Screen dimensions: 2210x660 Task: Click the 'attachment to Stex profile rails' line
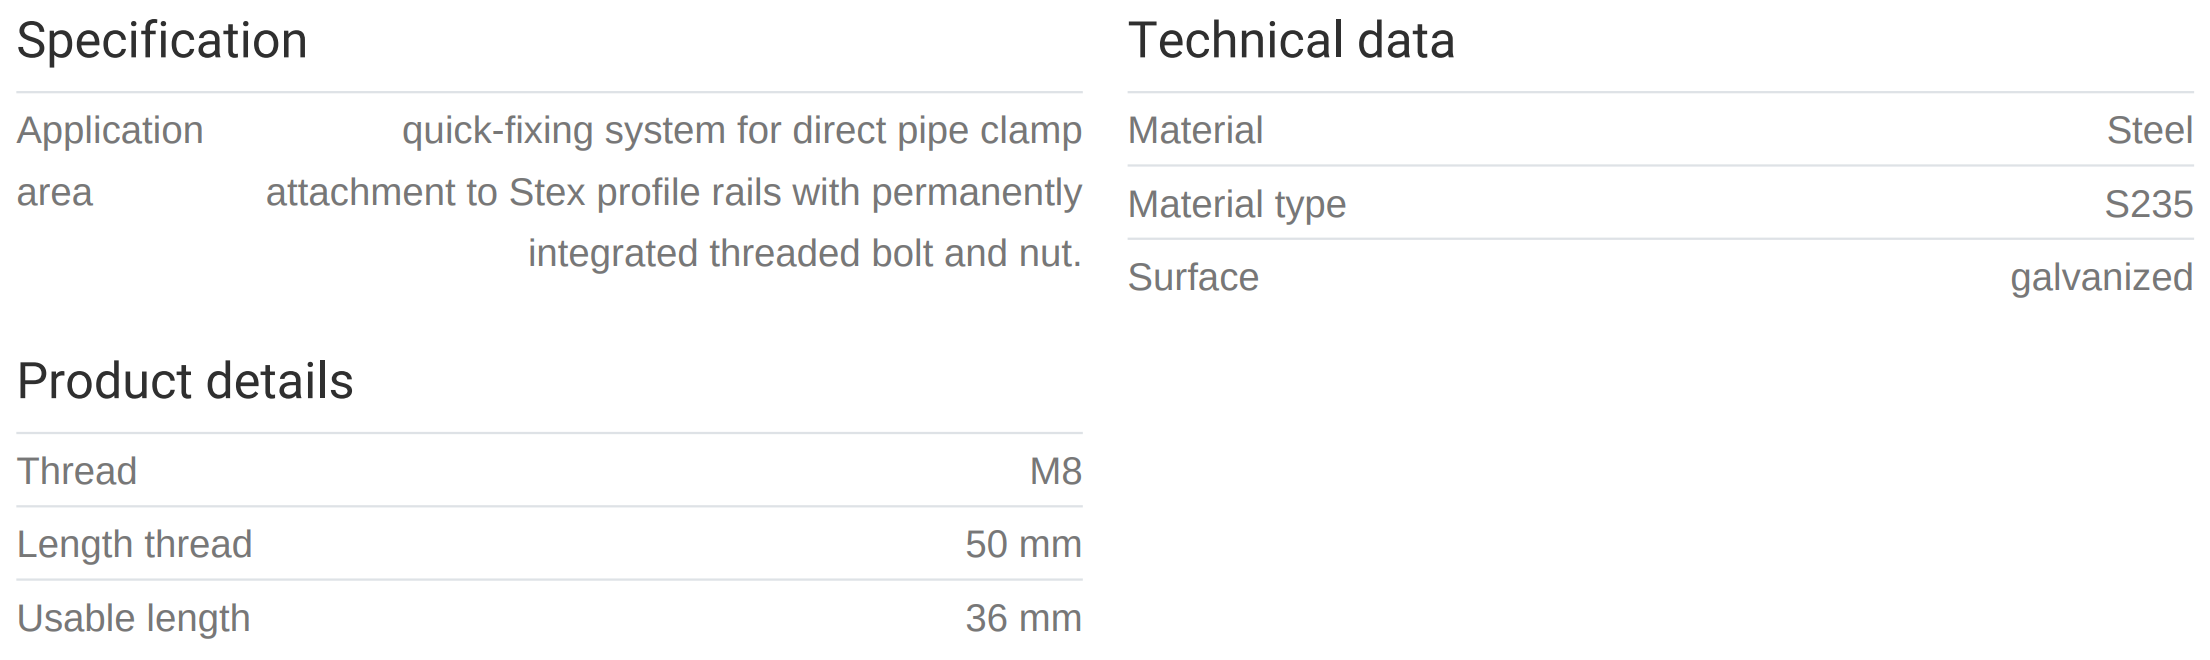(673, 193)
